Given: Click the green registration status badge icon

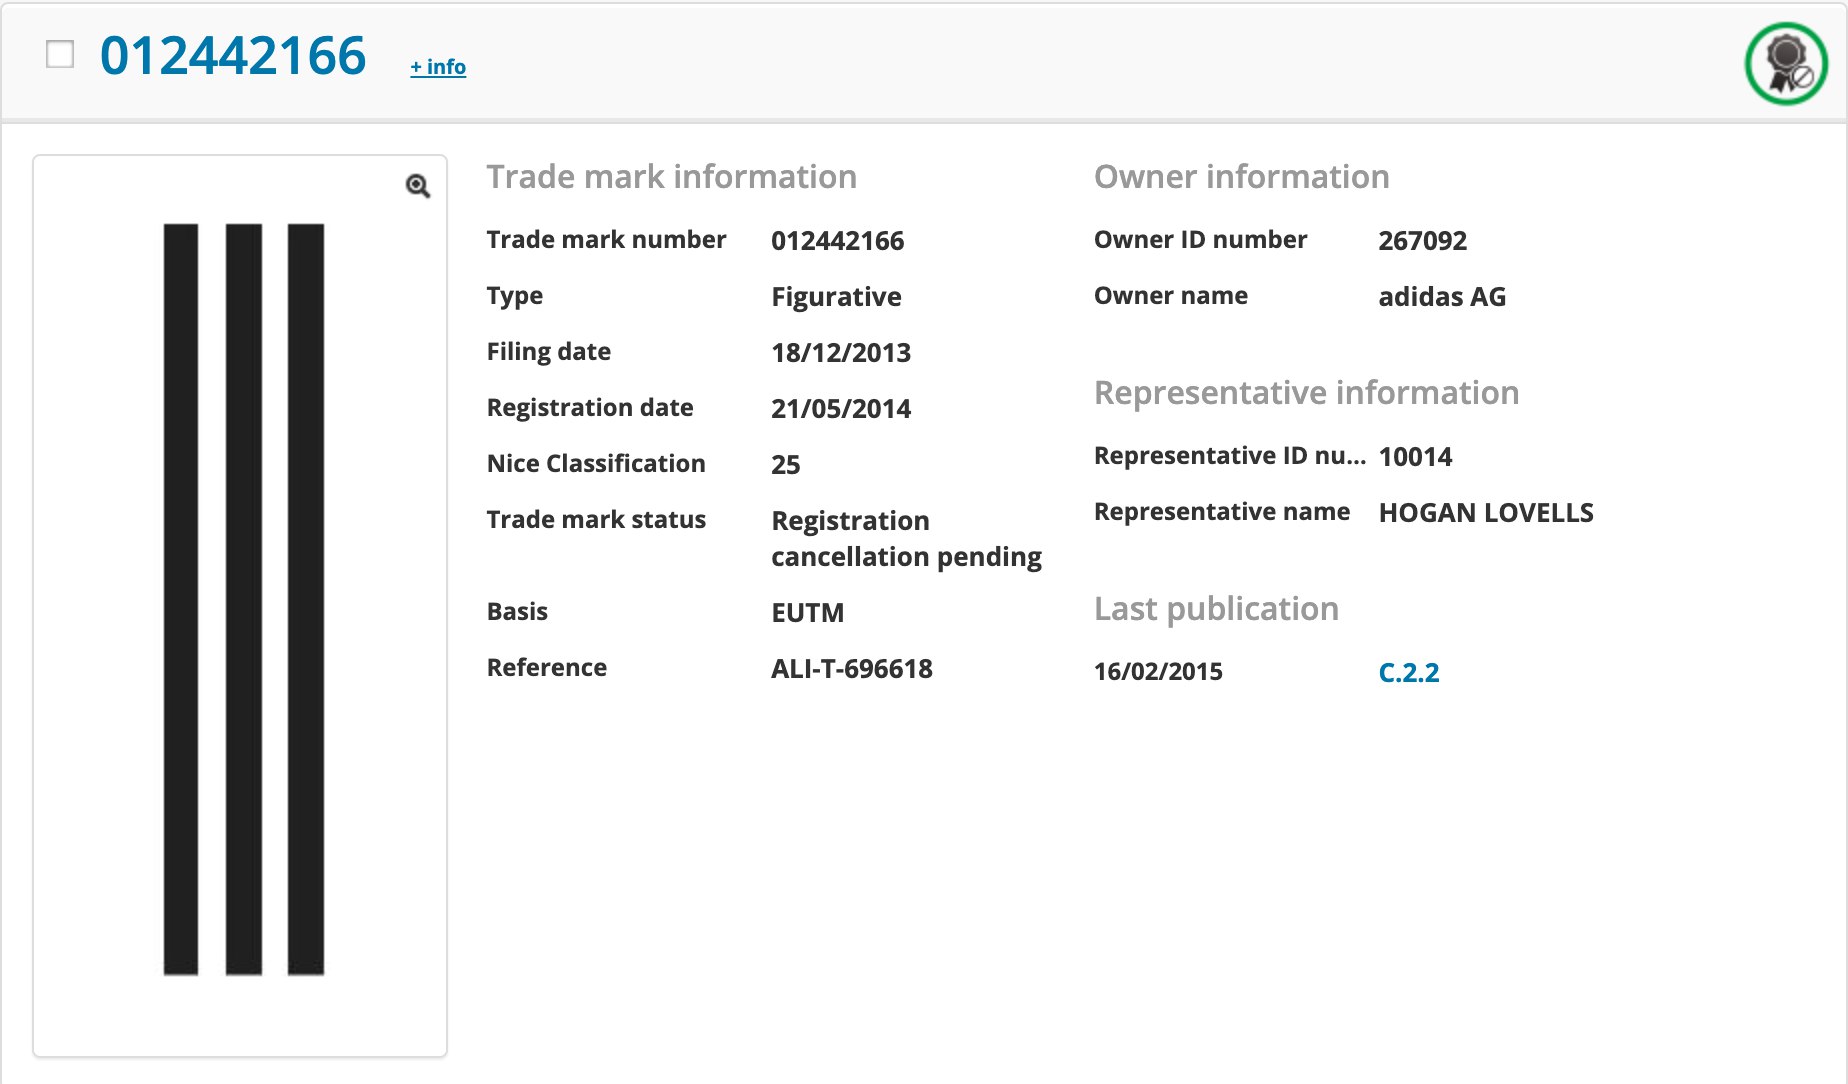Looking at the screenshot, I should coord(1786,63).
